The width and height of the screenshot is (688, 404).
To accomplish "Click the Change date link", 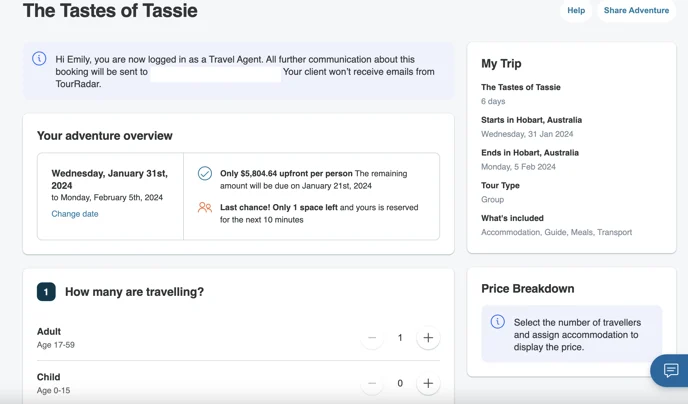I will [x=75, y=214].
